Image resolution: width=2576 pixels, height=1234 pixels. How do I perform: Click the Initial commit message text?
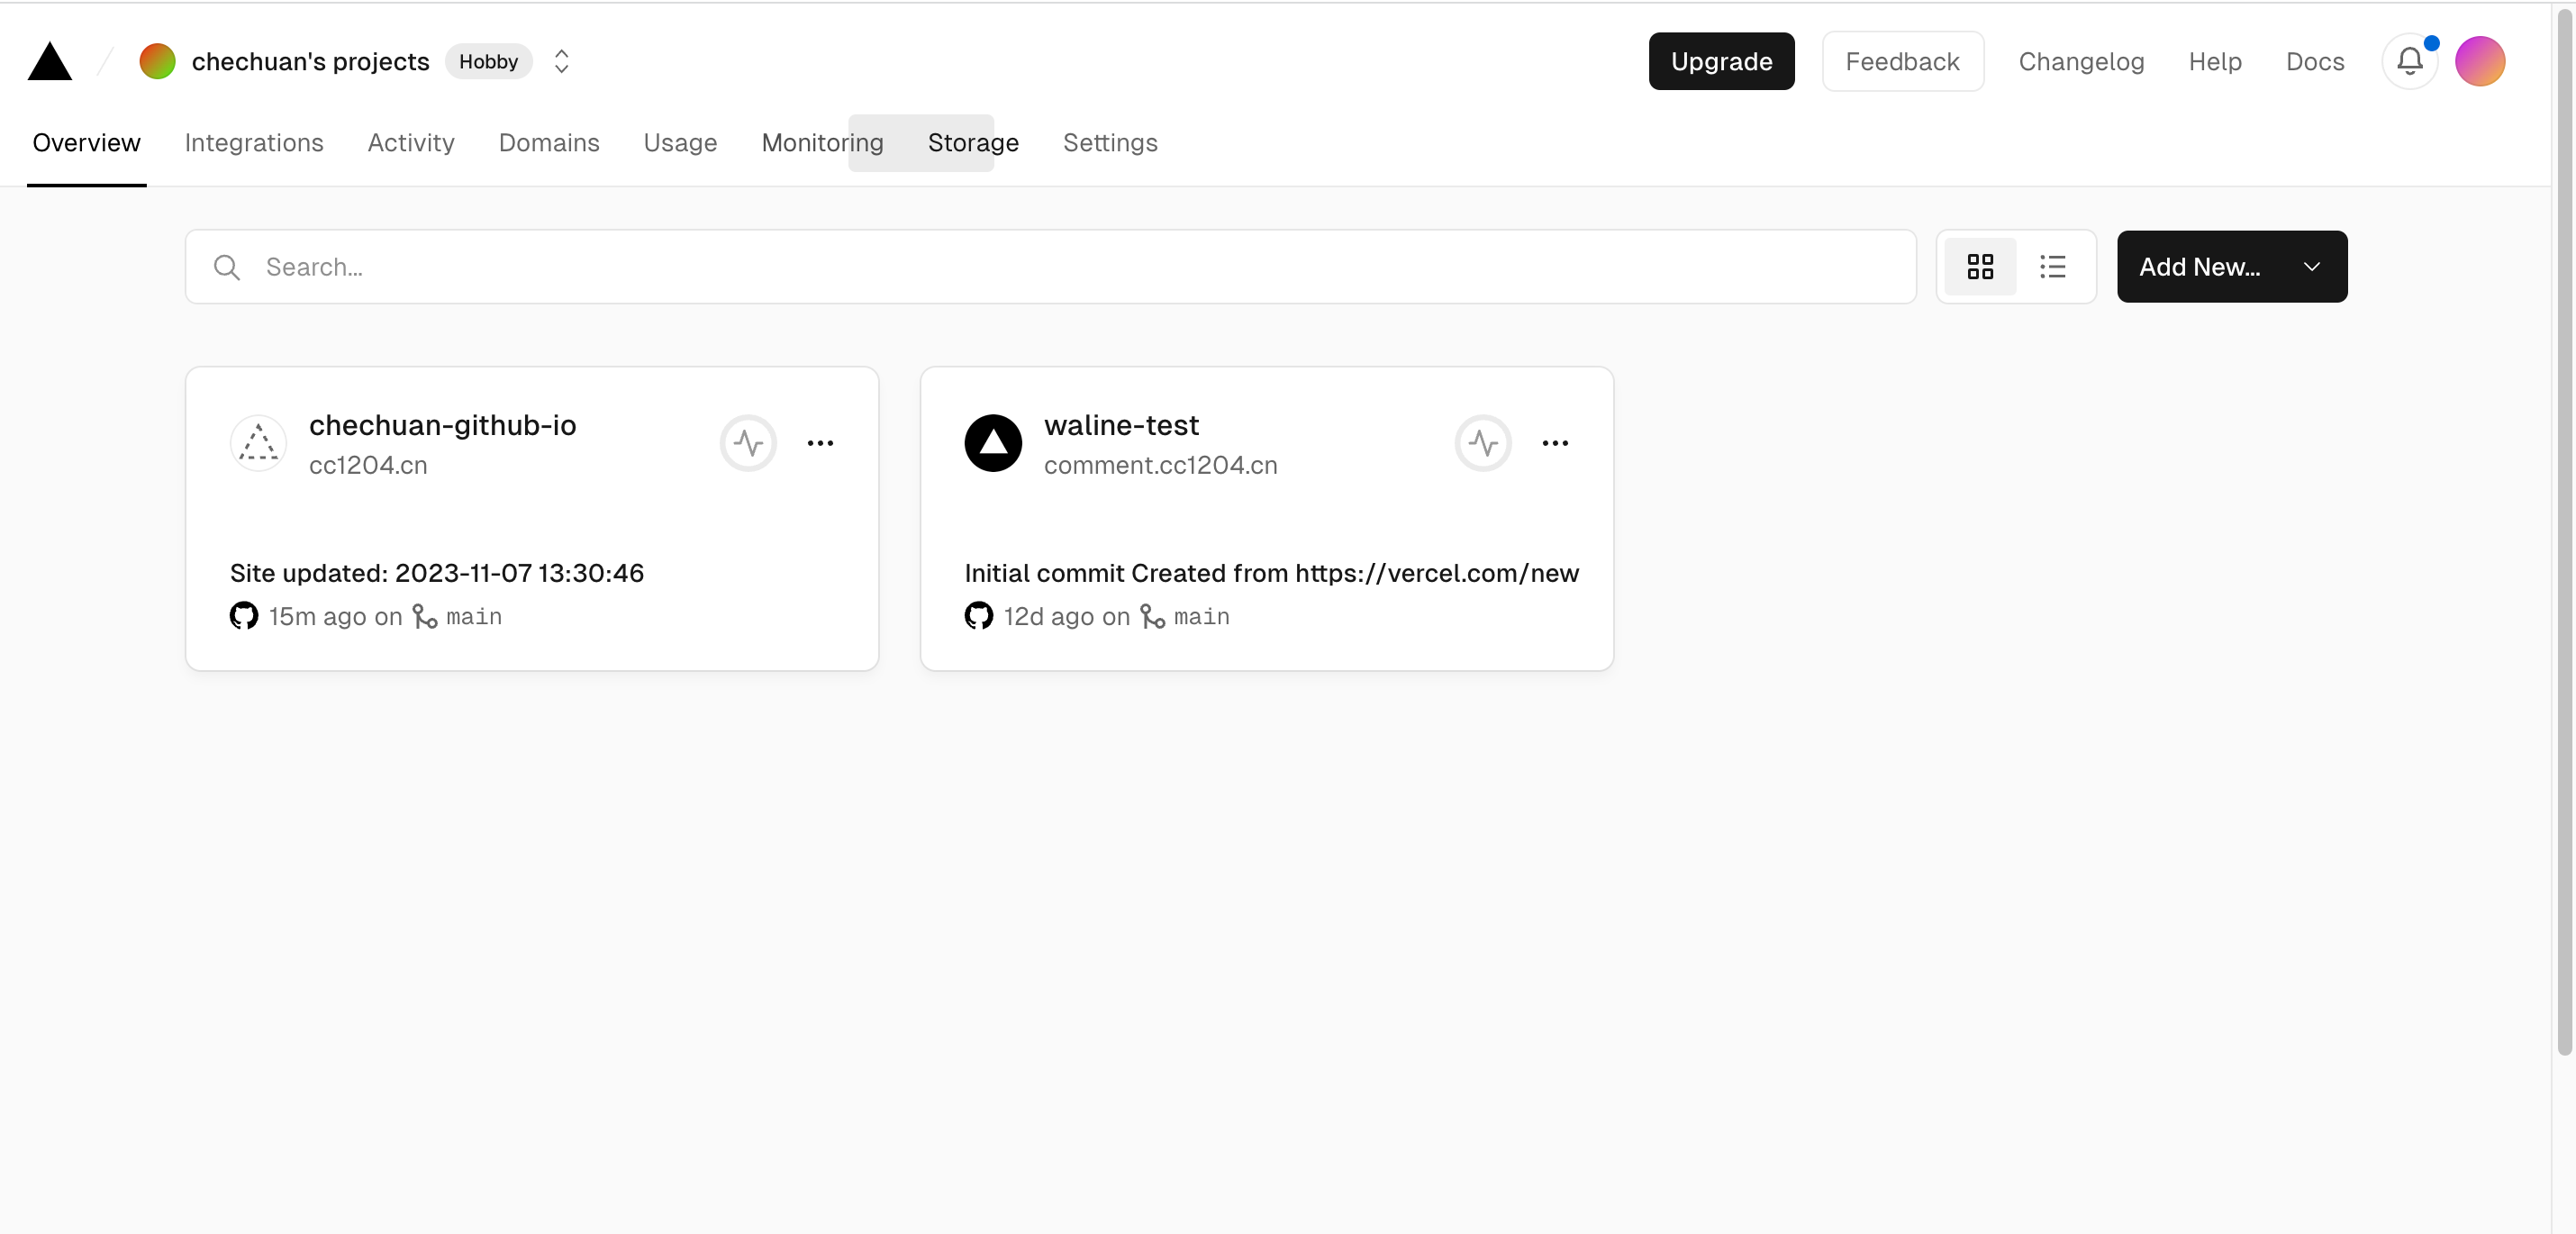(1271, 573)
